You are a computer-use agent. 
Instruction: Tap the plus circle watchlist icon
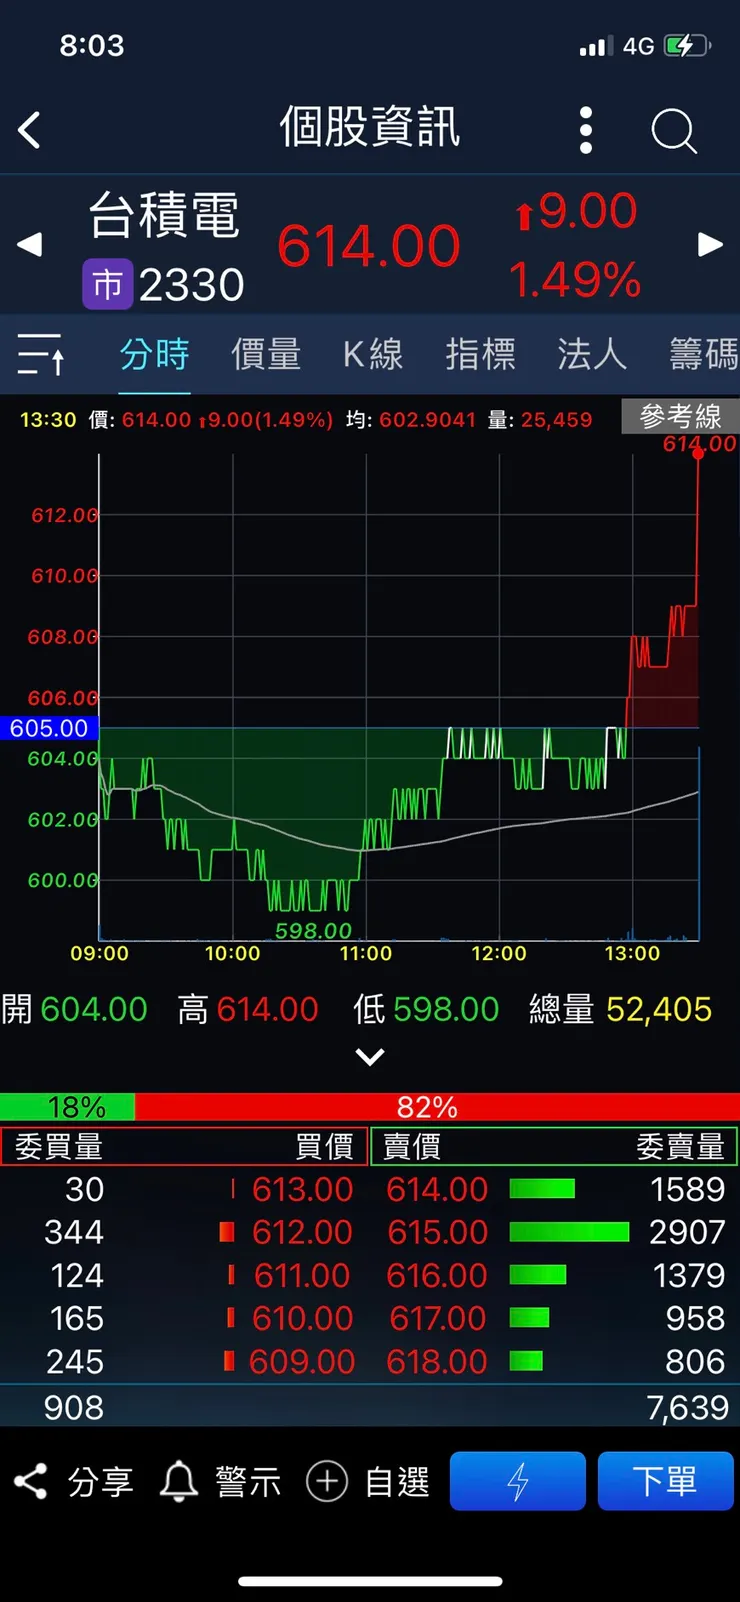(326, 1481)
